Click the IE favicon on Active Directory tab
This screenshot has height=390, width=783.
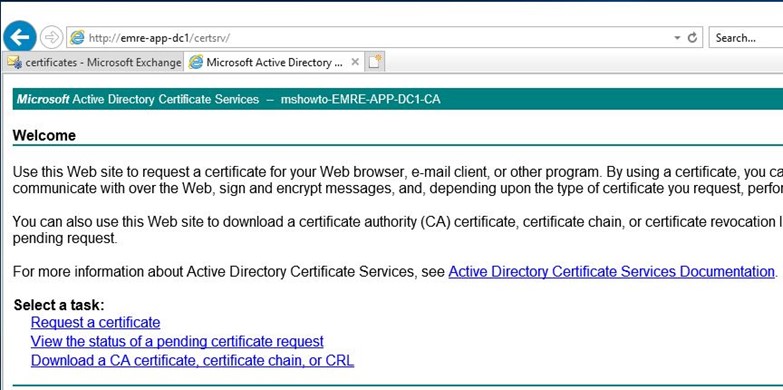[x=196, y=62]
